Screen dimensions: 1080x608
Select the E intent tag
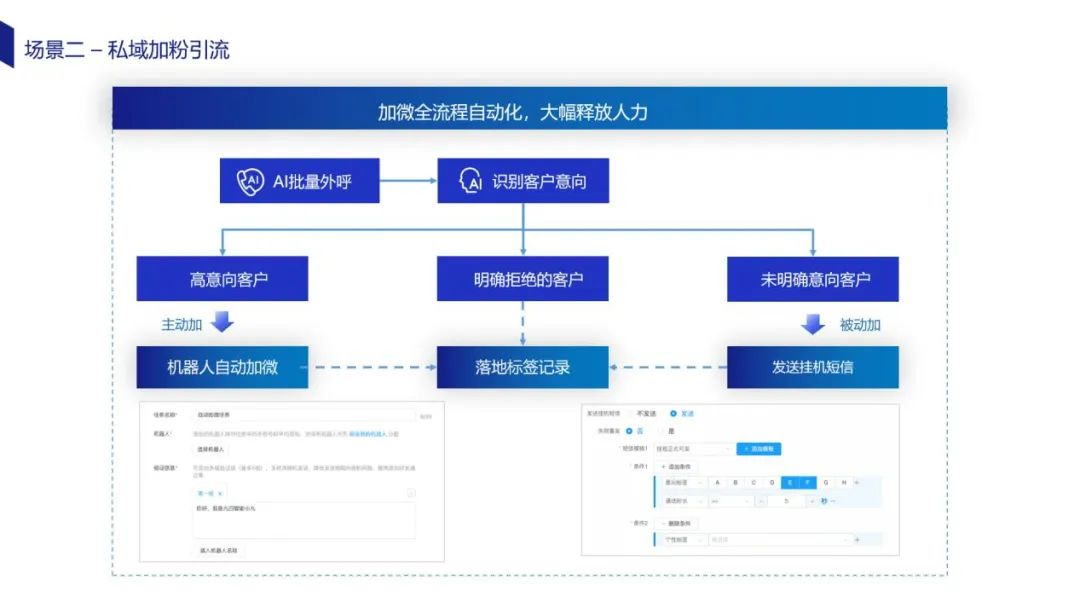click(x=789, y=482)
